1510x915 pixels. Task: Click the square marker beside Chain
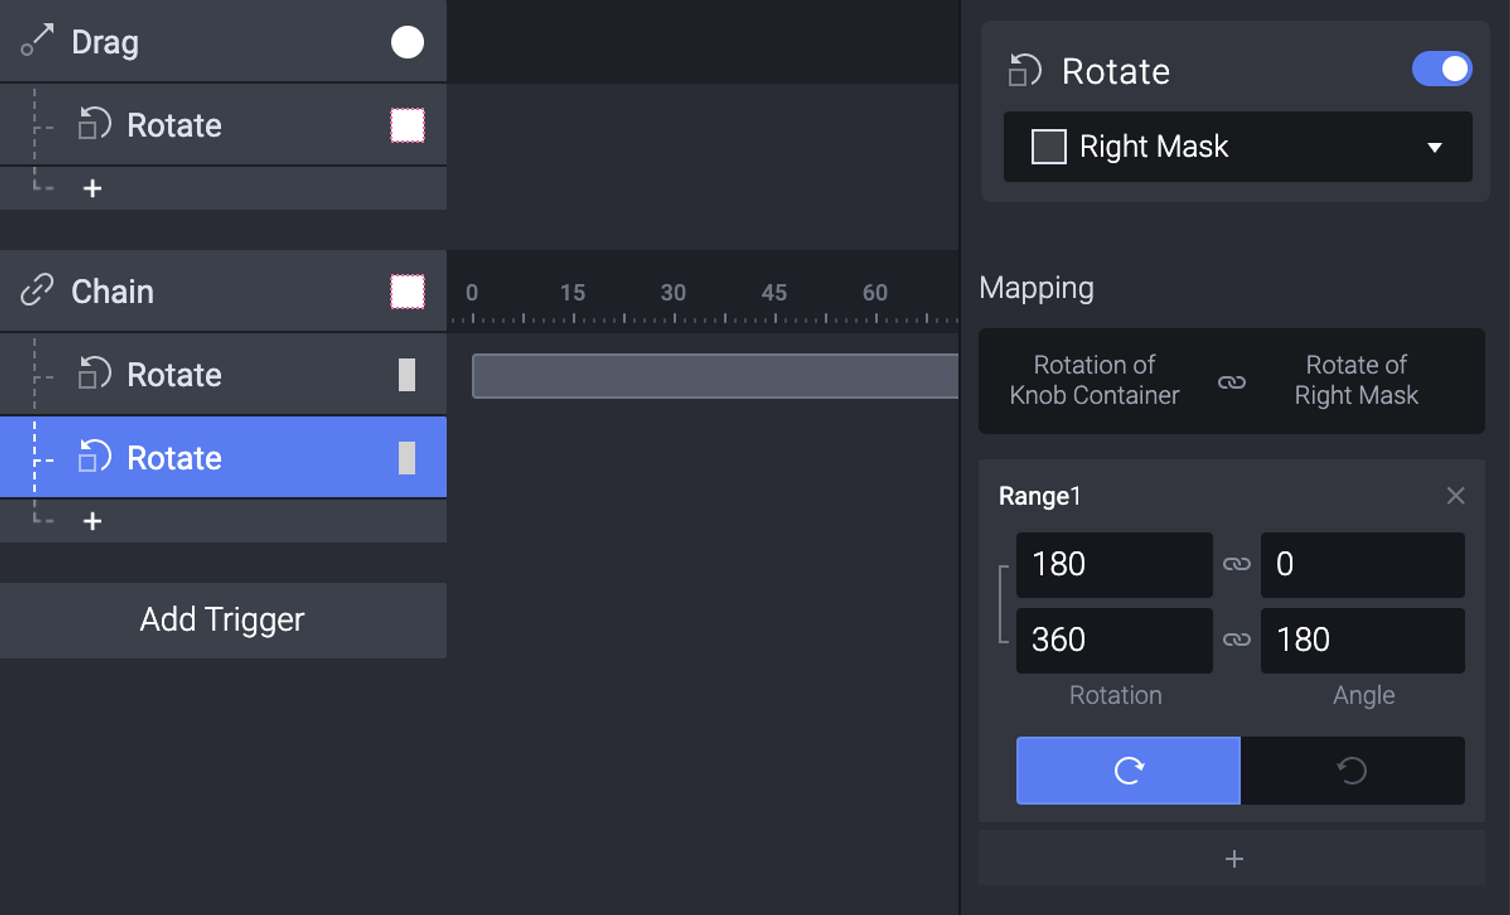pos(407,292)
